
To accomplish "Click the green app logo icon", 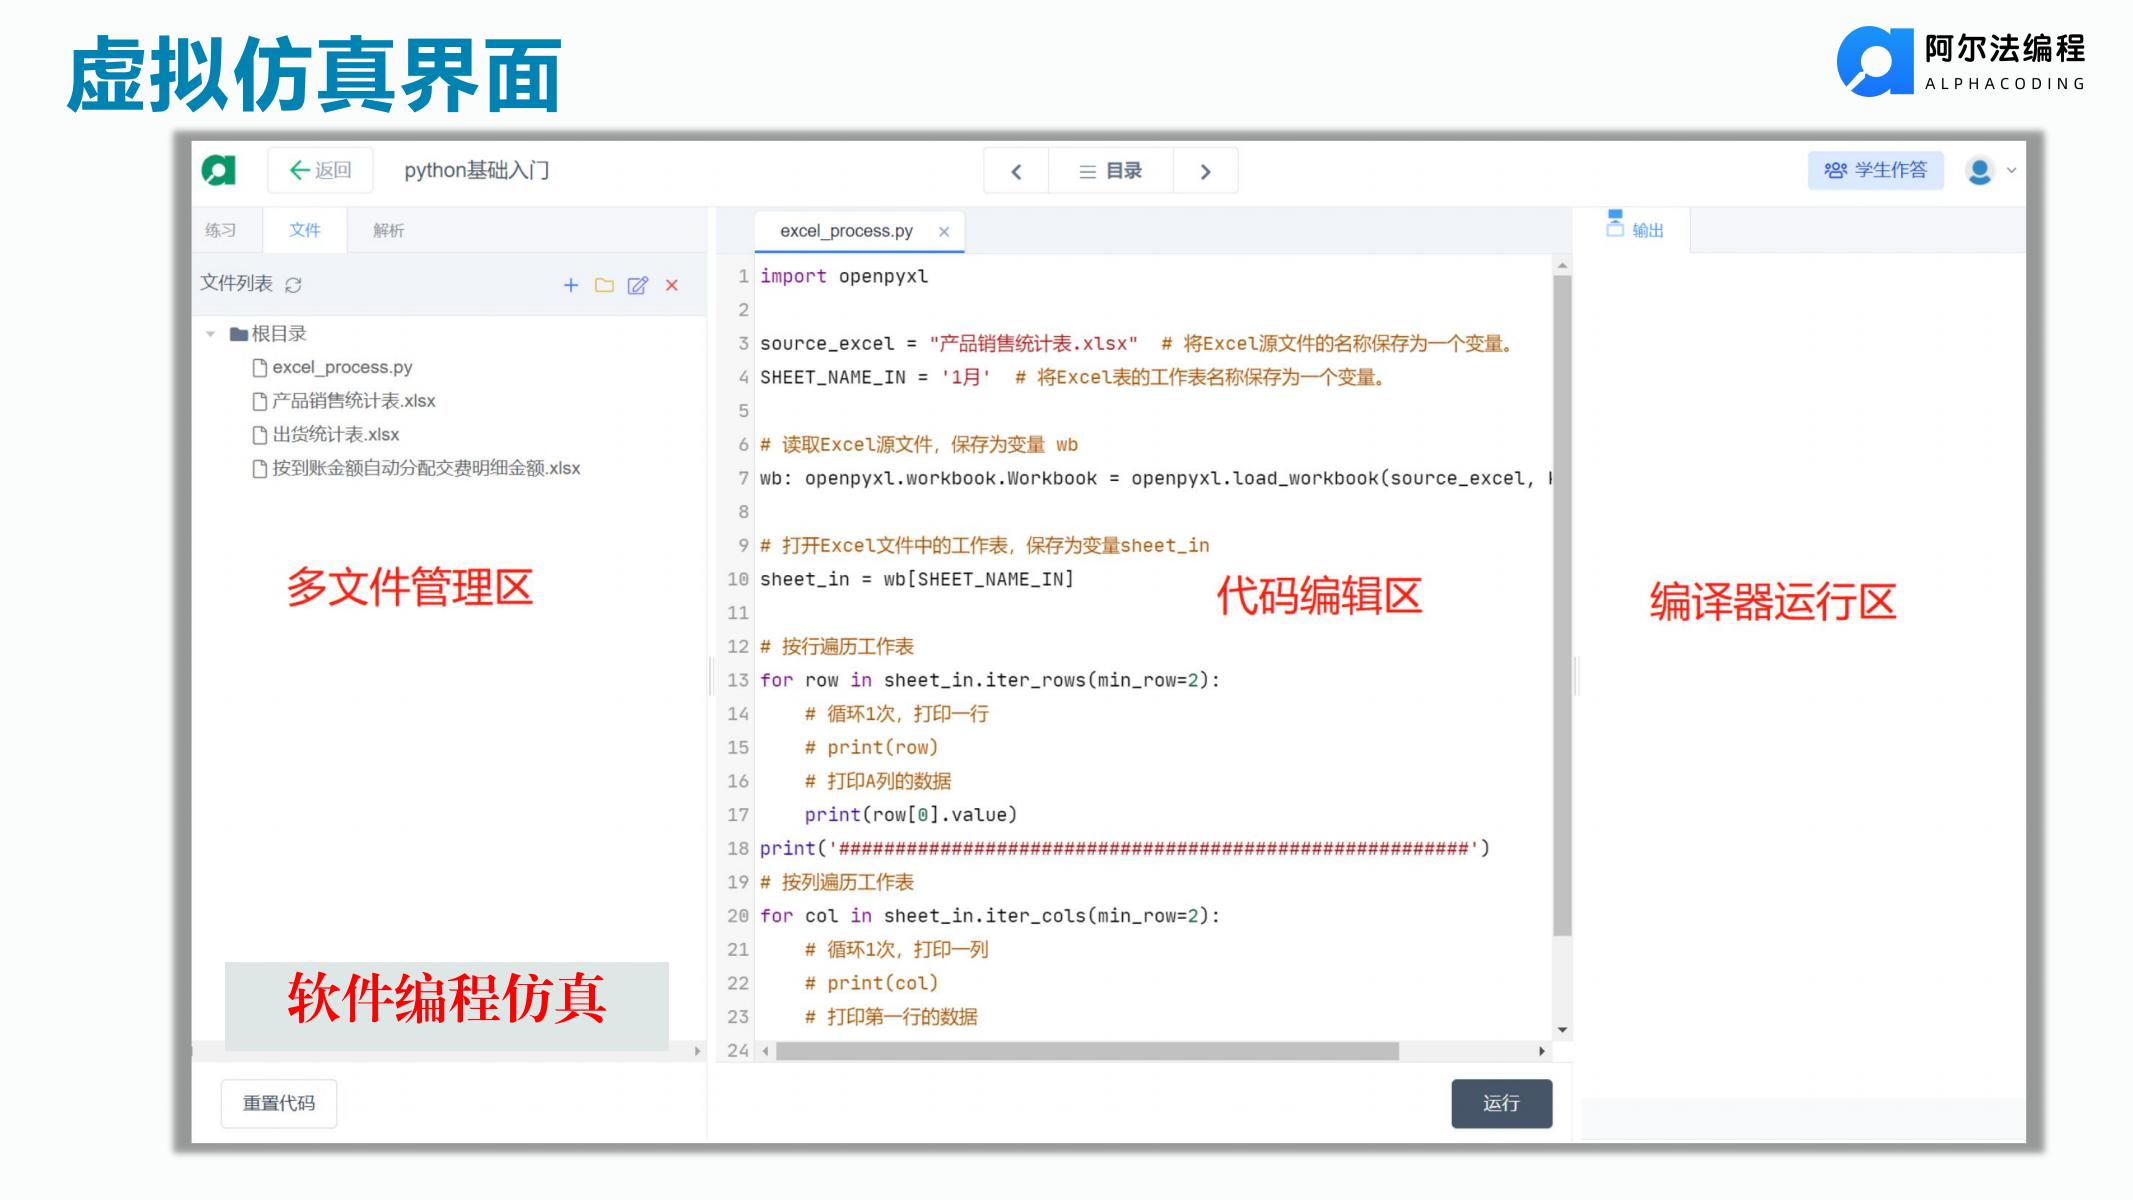I will click(x=219, y=170).
